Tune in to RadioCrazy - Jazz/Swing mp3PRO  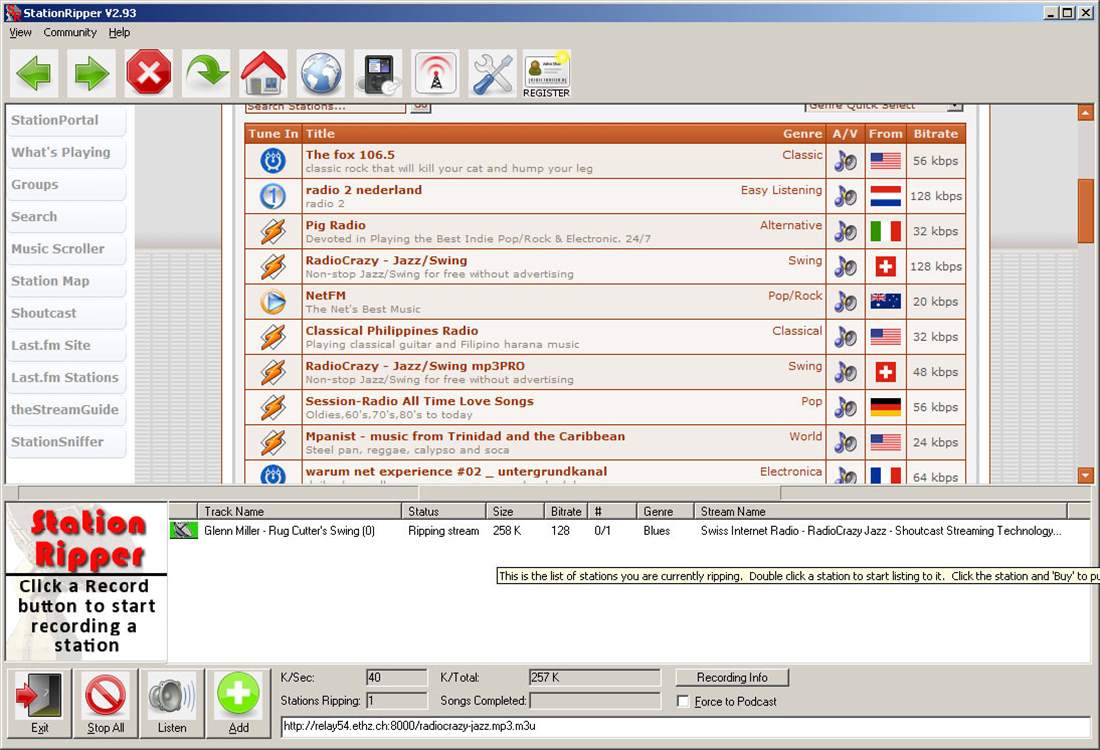pos(273,372)
